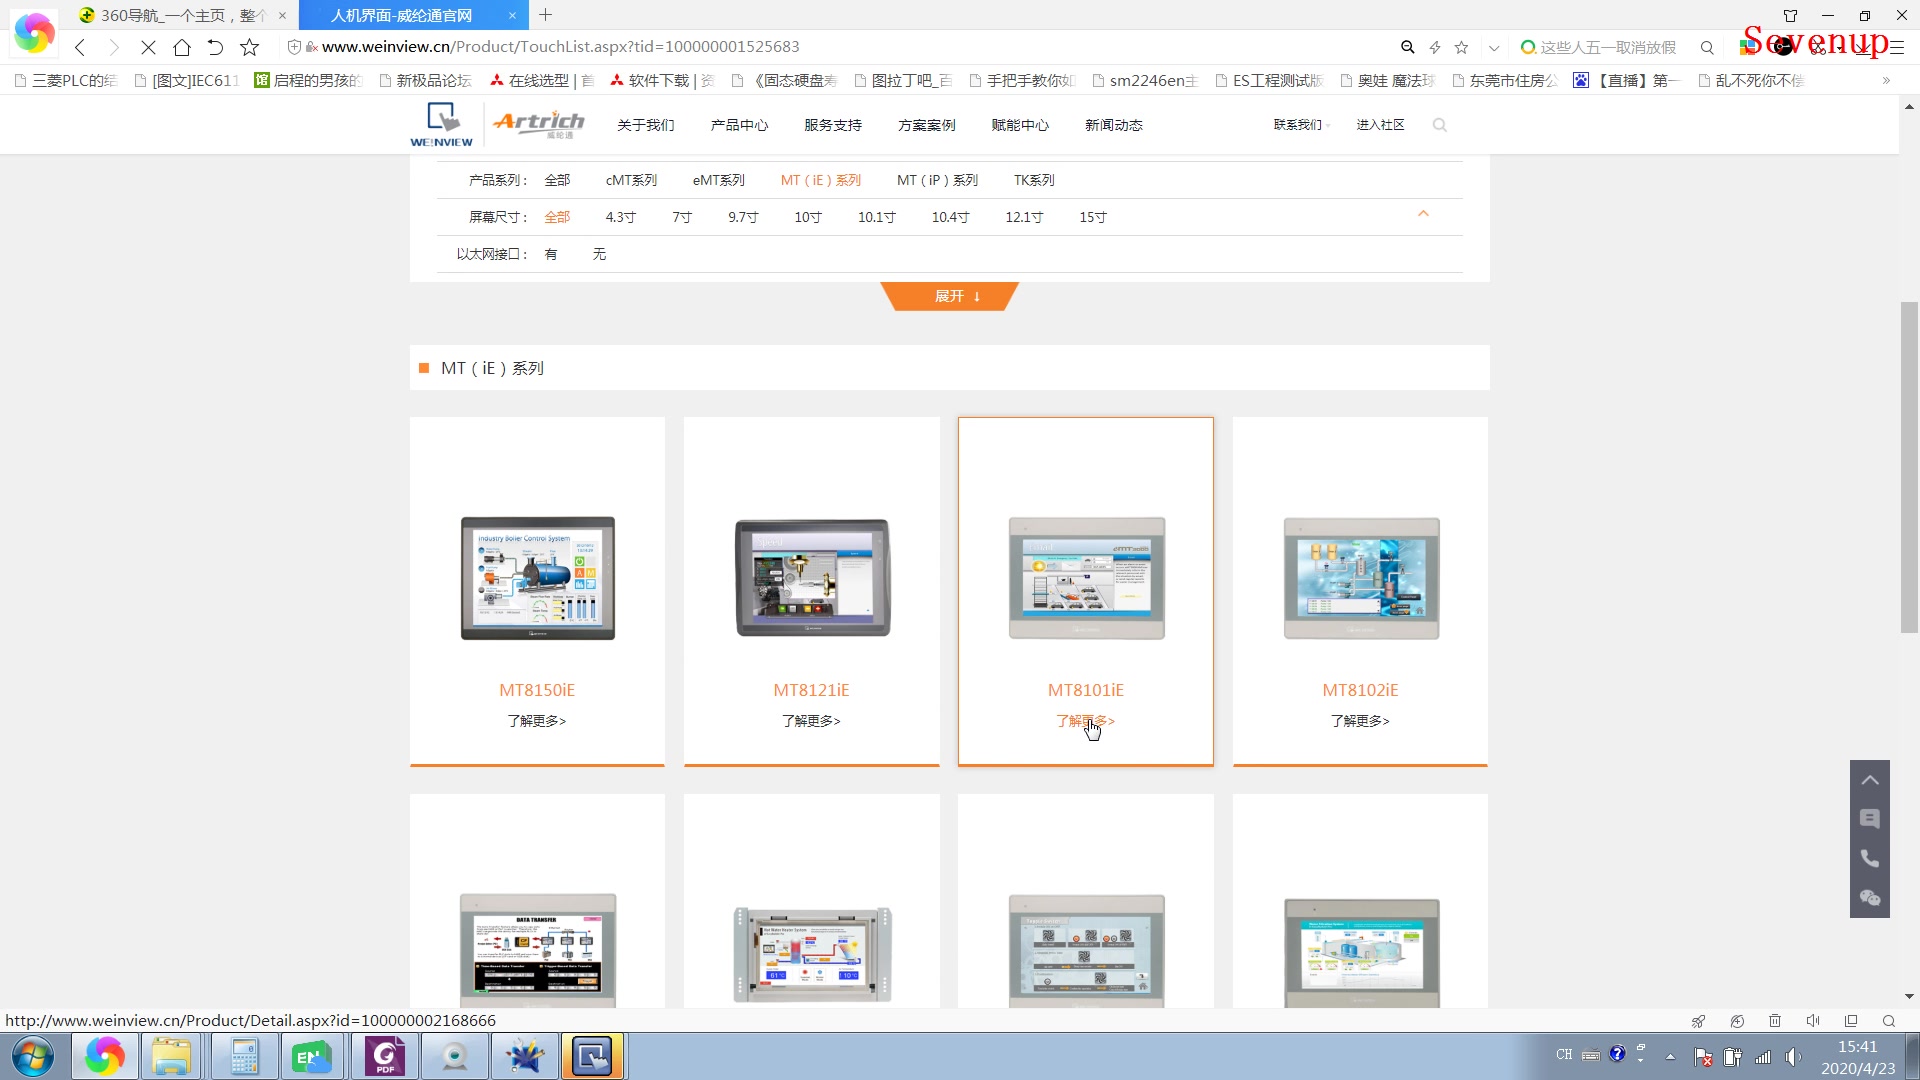Open 产品中心 menu
This screenshot has height=1080, width=1920.
739,125
